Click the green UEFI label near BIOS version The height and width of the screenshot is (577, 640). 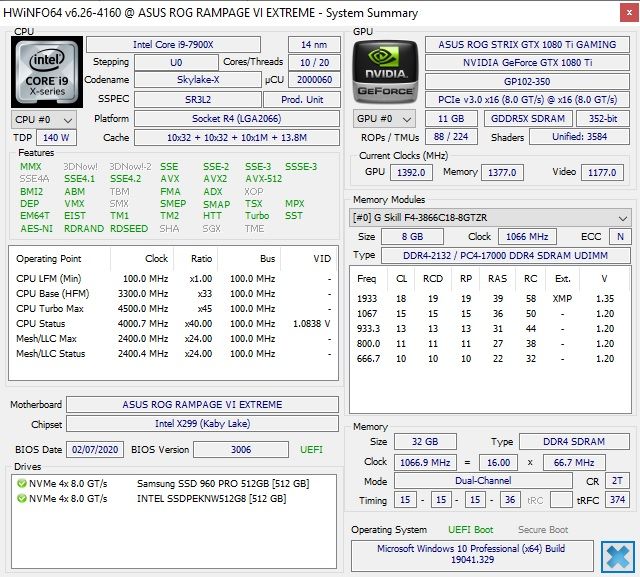coord(311,450)
